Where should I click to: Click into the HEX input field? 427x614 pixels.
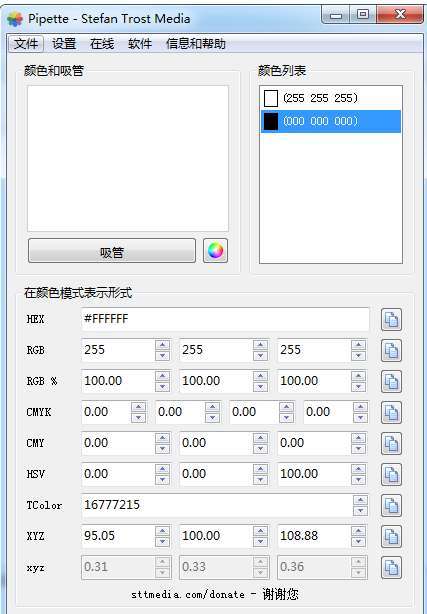[x=225, y=319]
